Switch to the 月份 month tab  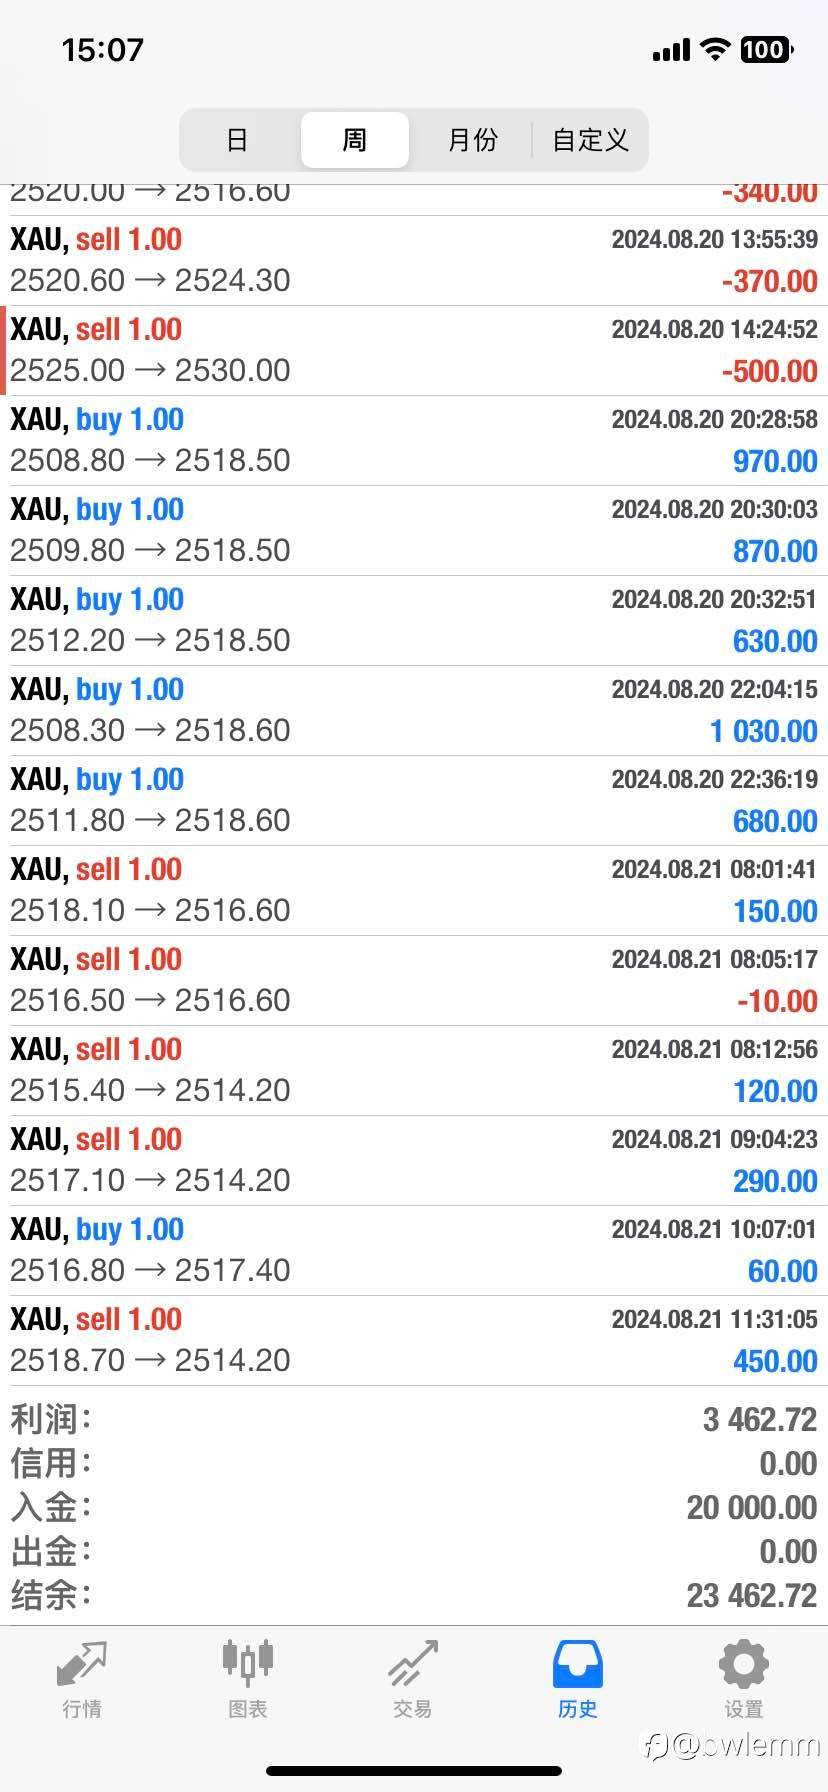click(472, 140)
